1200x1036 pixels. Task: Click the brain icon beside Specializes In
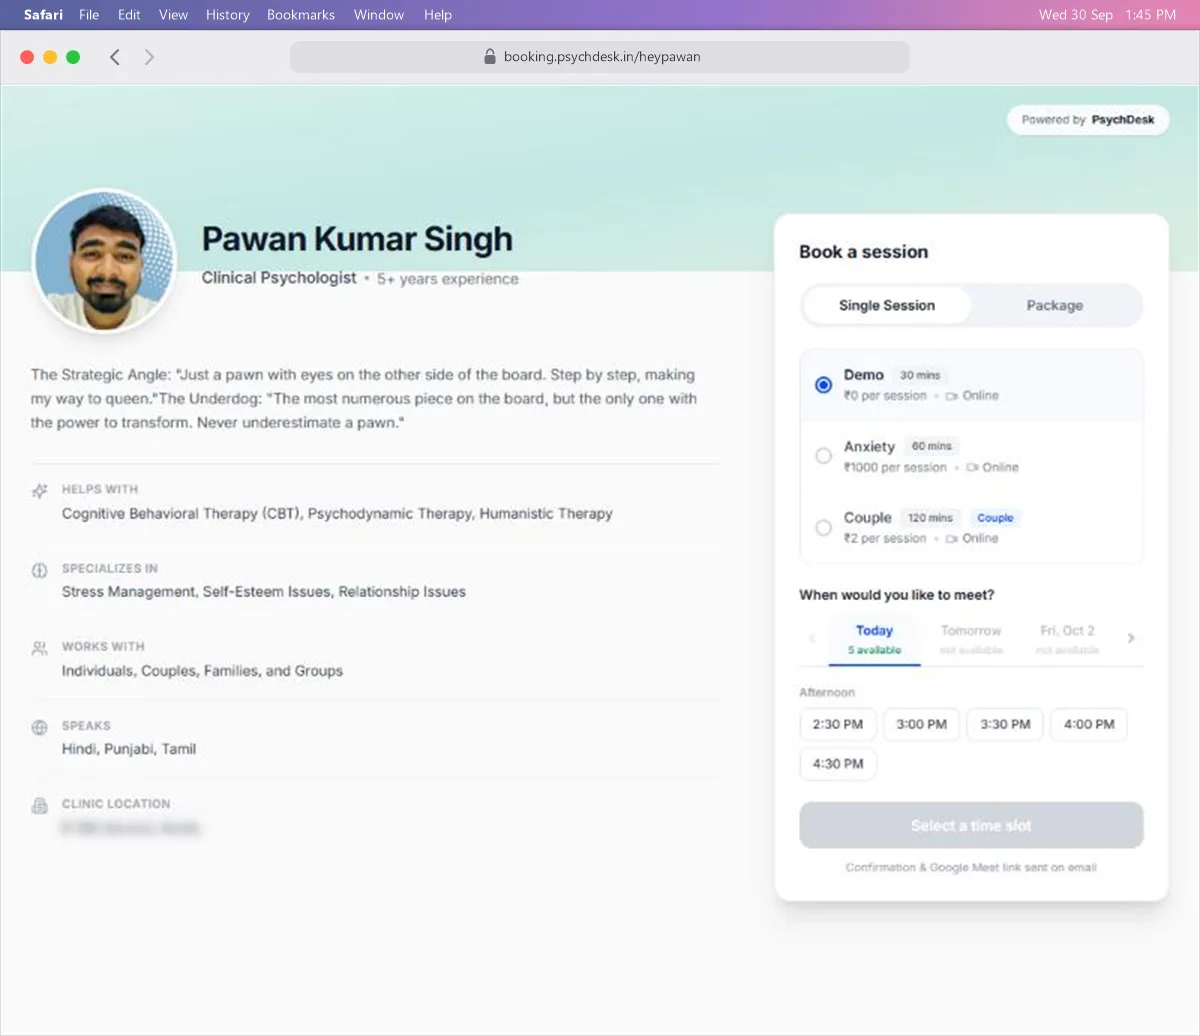39,570
